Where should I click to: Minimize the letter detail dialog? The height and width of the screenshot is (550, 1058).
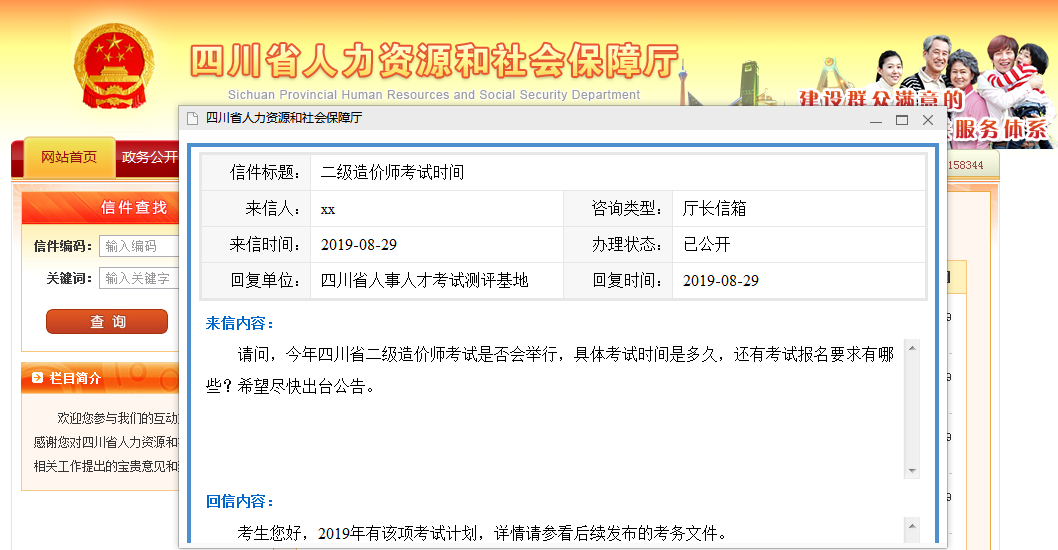(x=876, y=120)
